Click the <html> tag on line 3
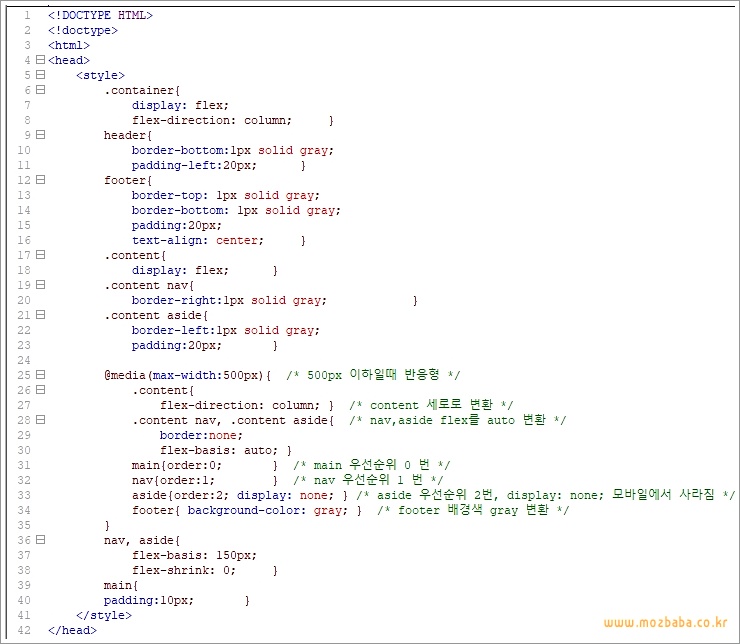 tap(68, 45)
